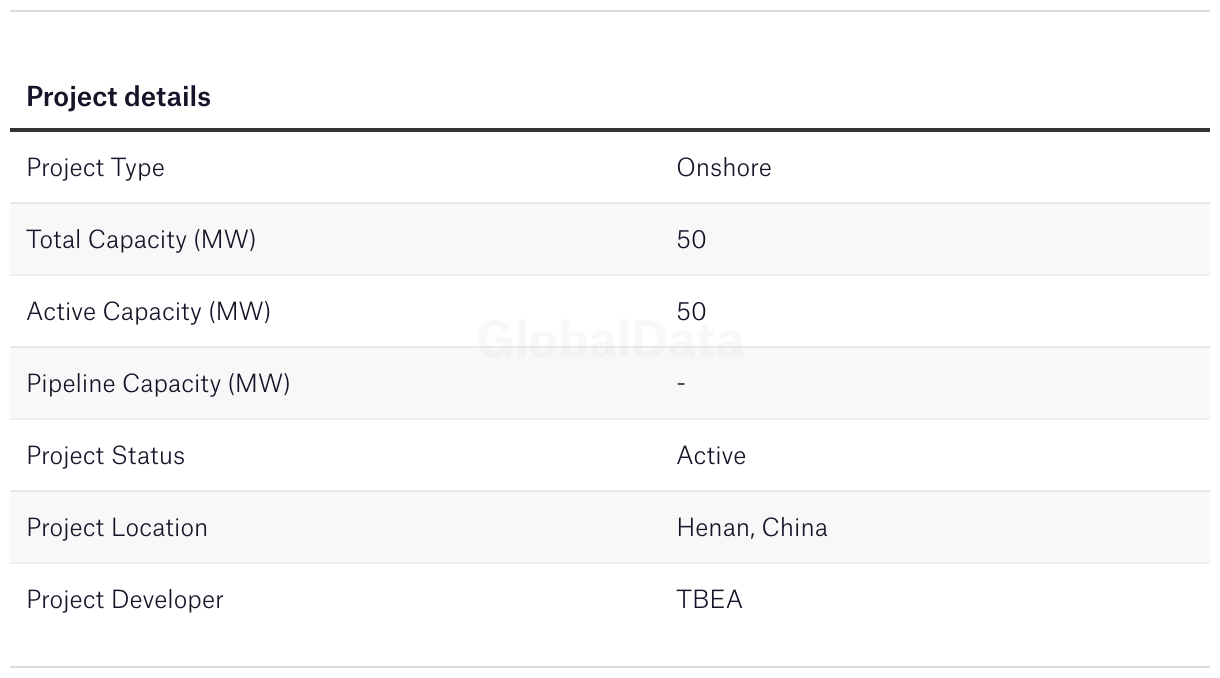Click the Project details heading
1220x678 pixels.
118,97
